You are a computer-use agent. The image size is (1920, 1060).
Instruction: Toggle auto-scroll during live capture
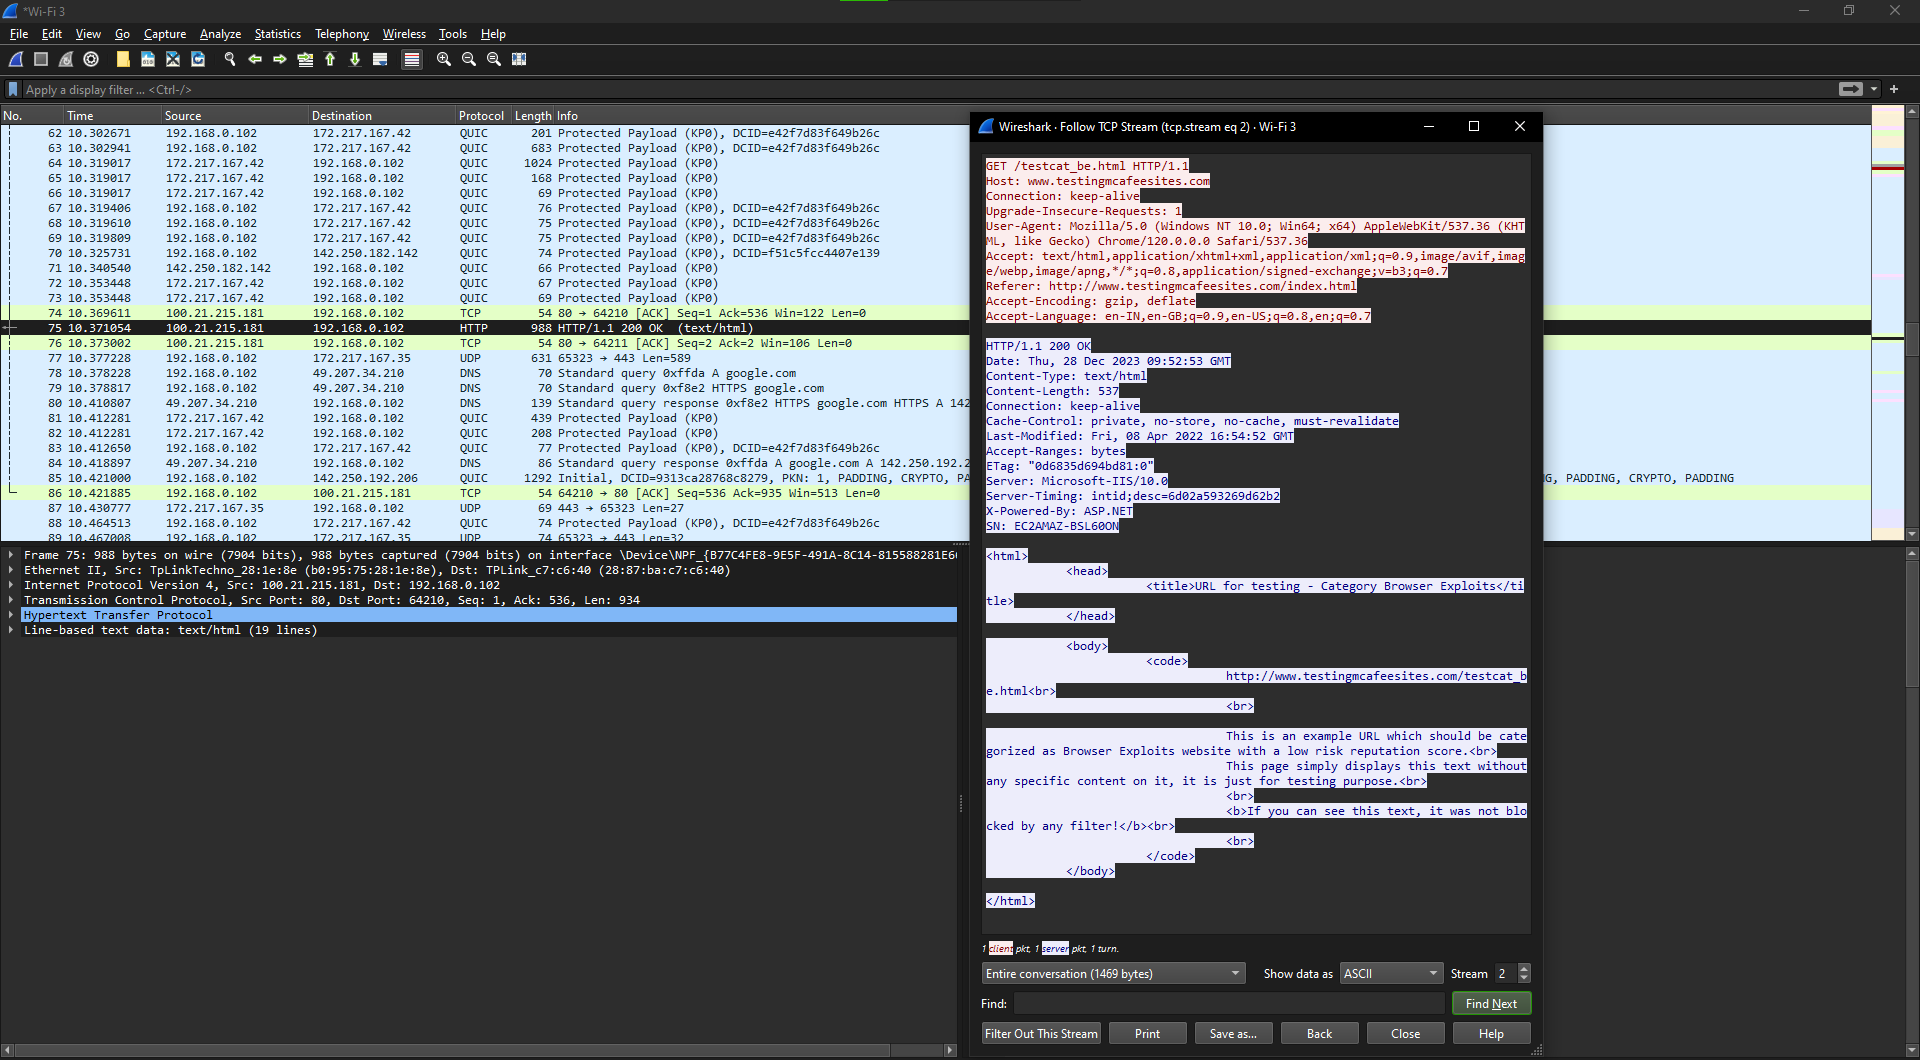coord(380,59)
